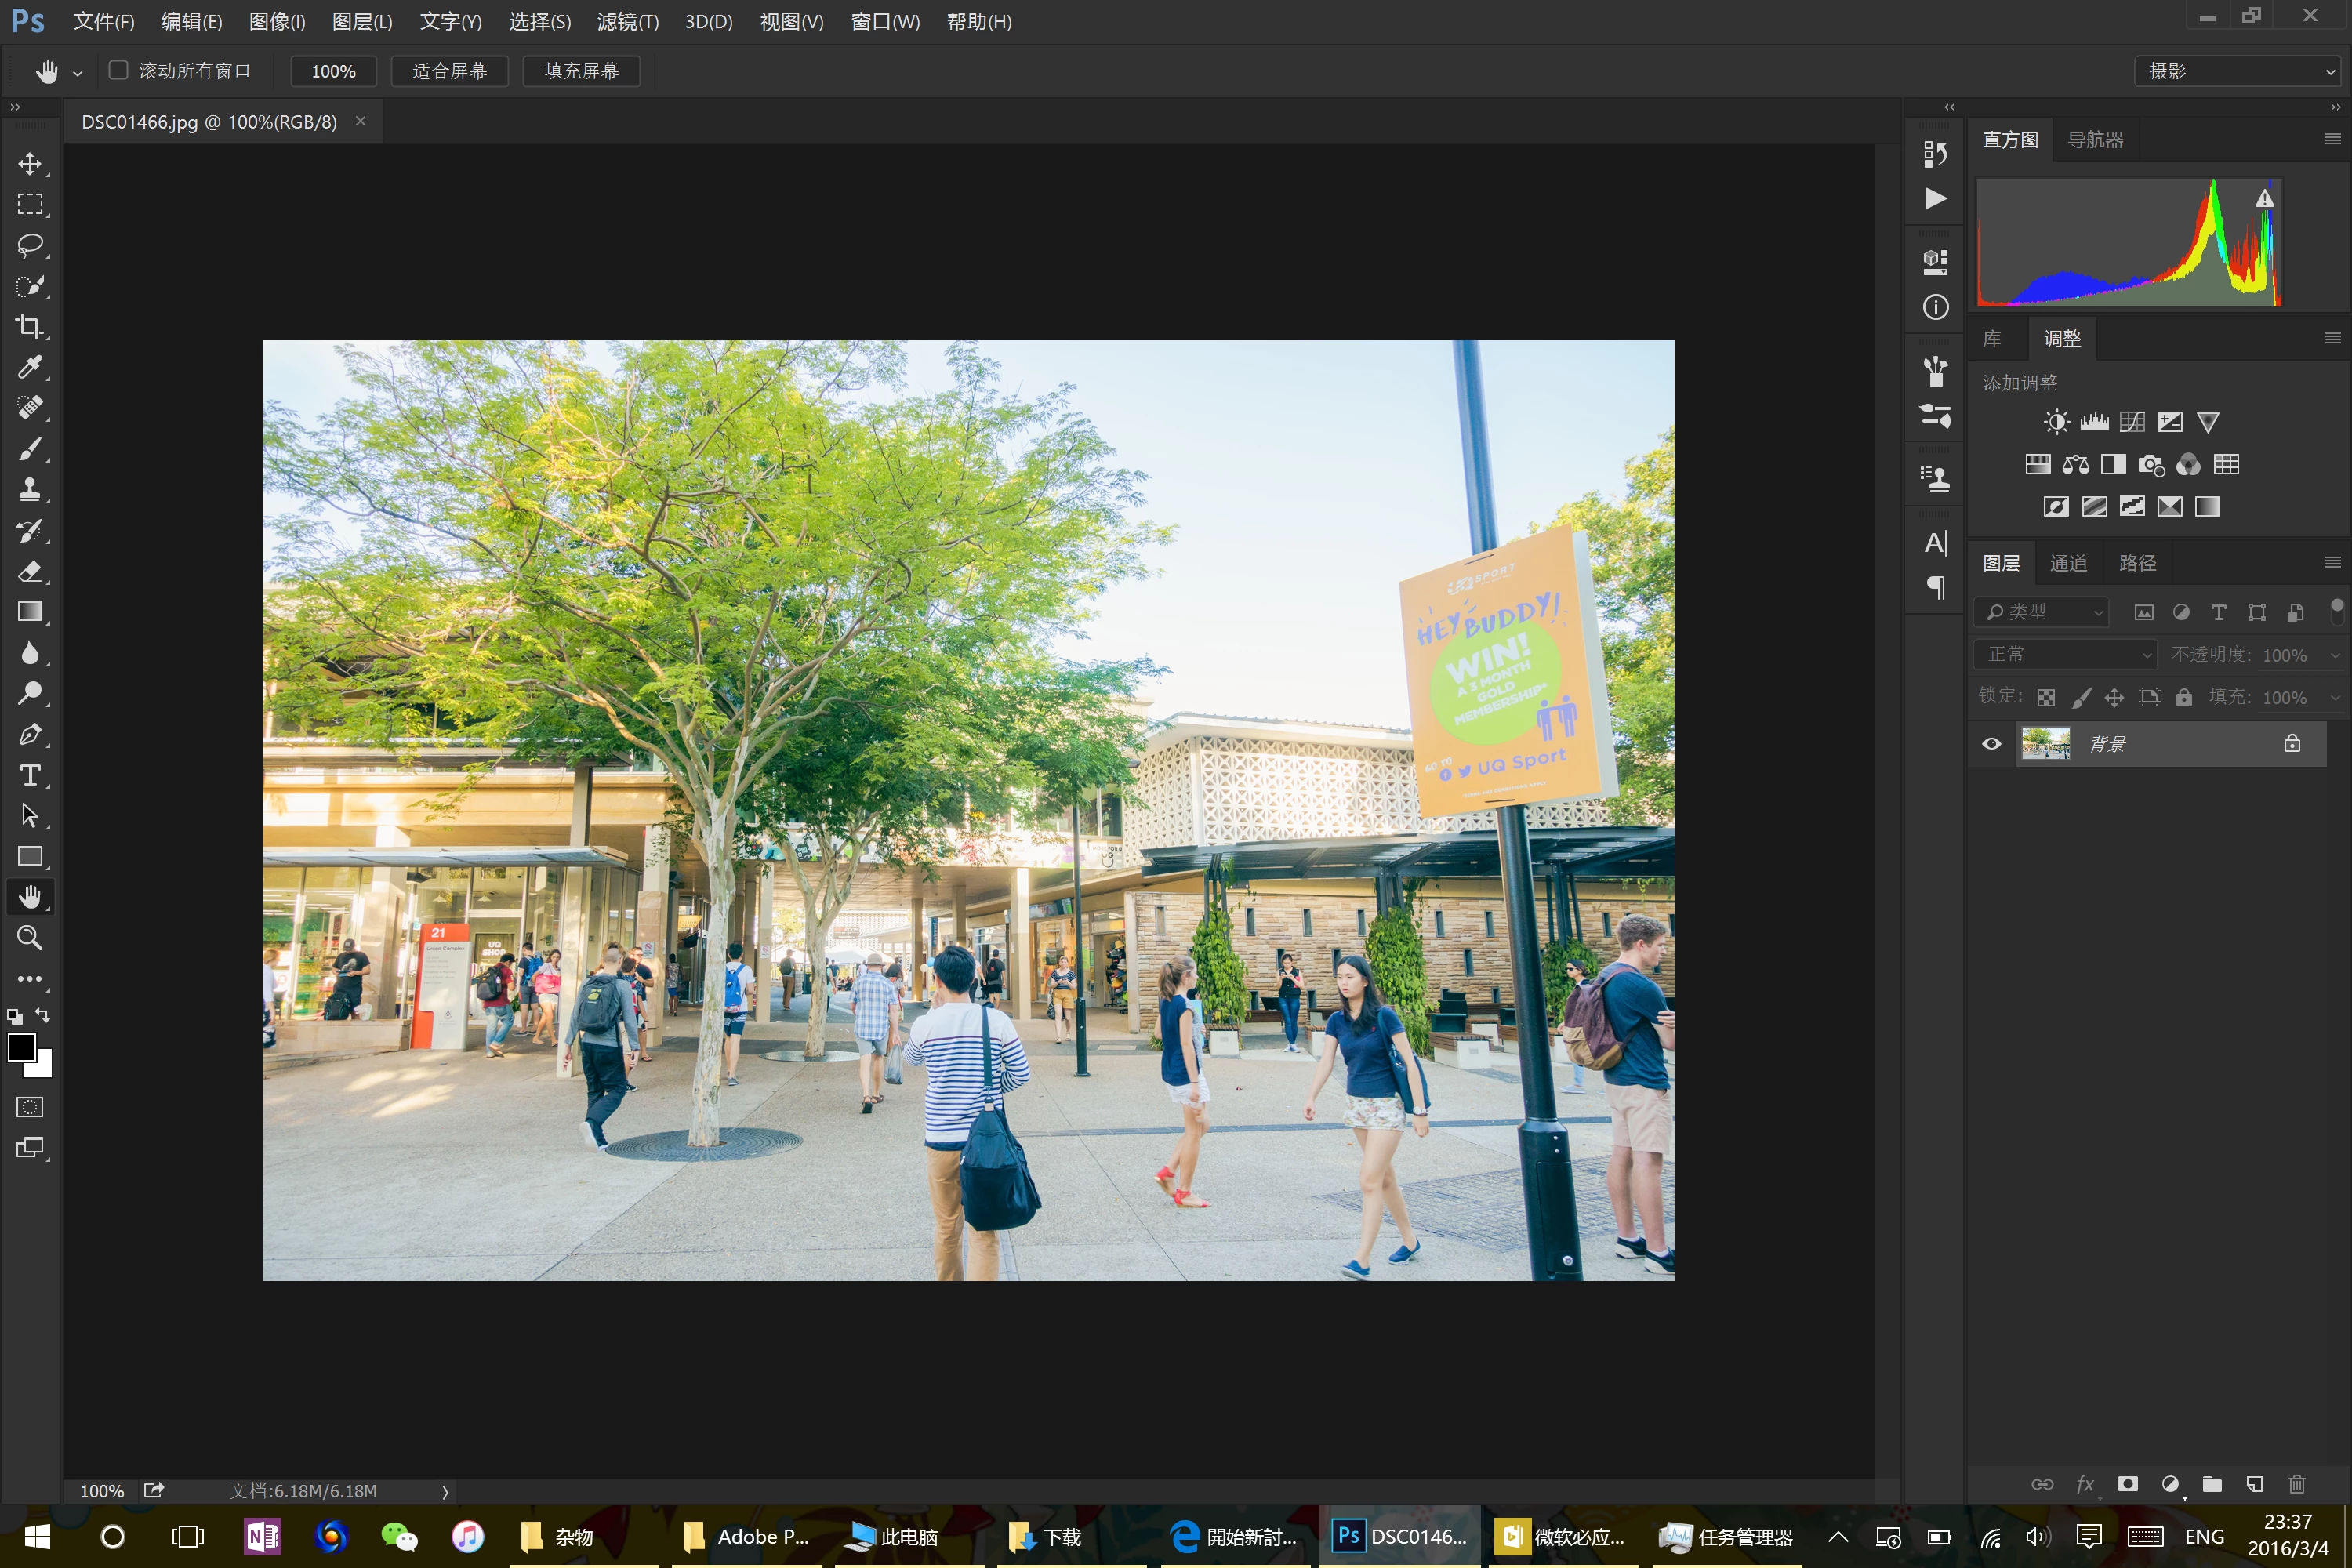Enable 滚动所有窗口 checkbox

(119, 70)
